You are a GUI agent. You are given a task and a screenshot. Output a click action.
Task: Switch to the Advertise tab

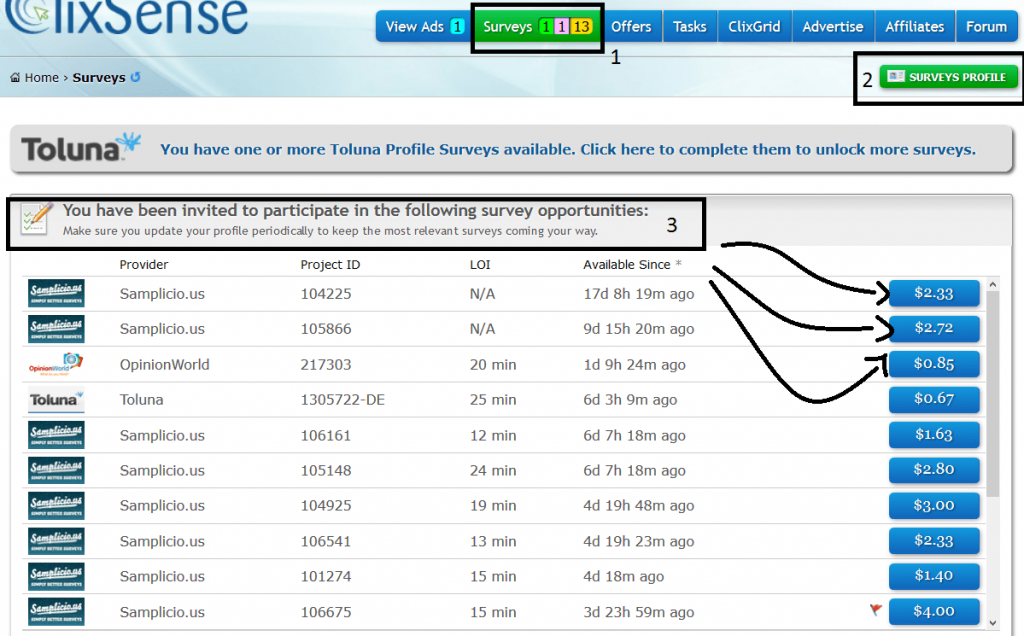(x=833, y=27)
